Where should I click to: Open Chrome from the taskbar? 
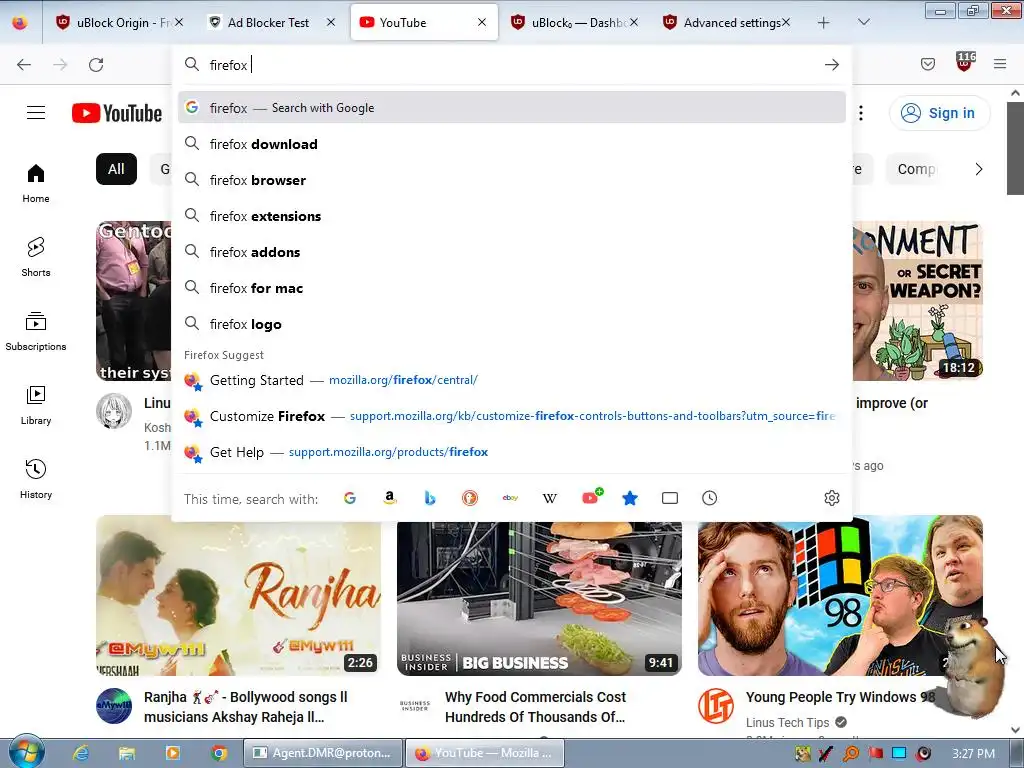[x=219, y=753]
